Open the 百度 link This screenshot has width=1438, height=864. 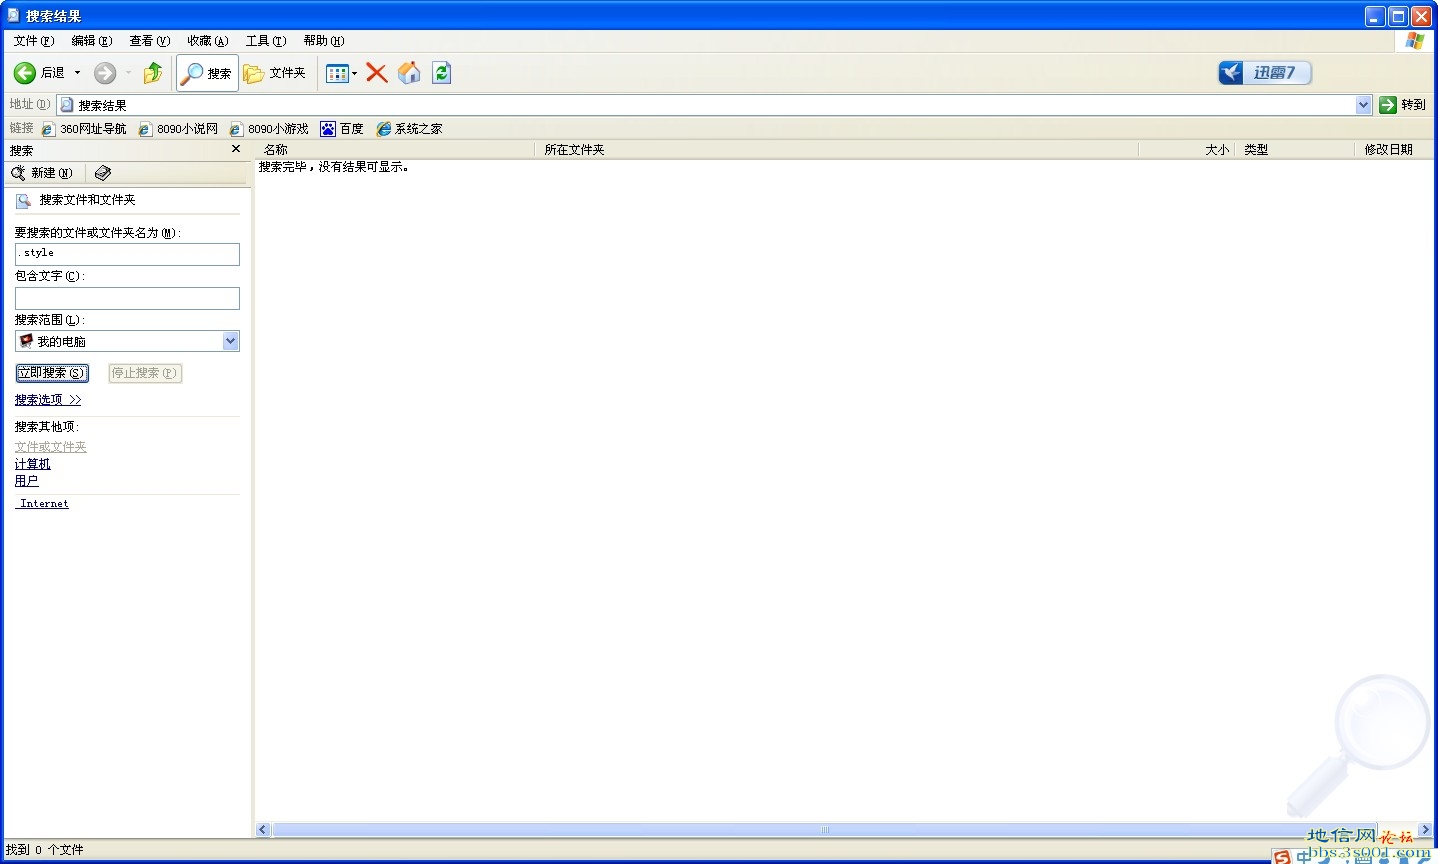(x=342, y=129)
